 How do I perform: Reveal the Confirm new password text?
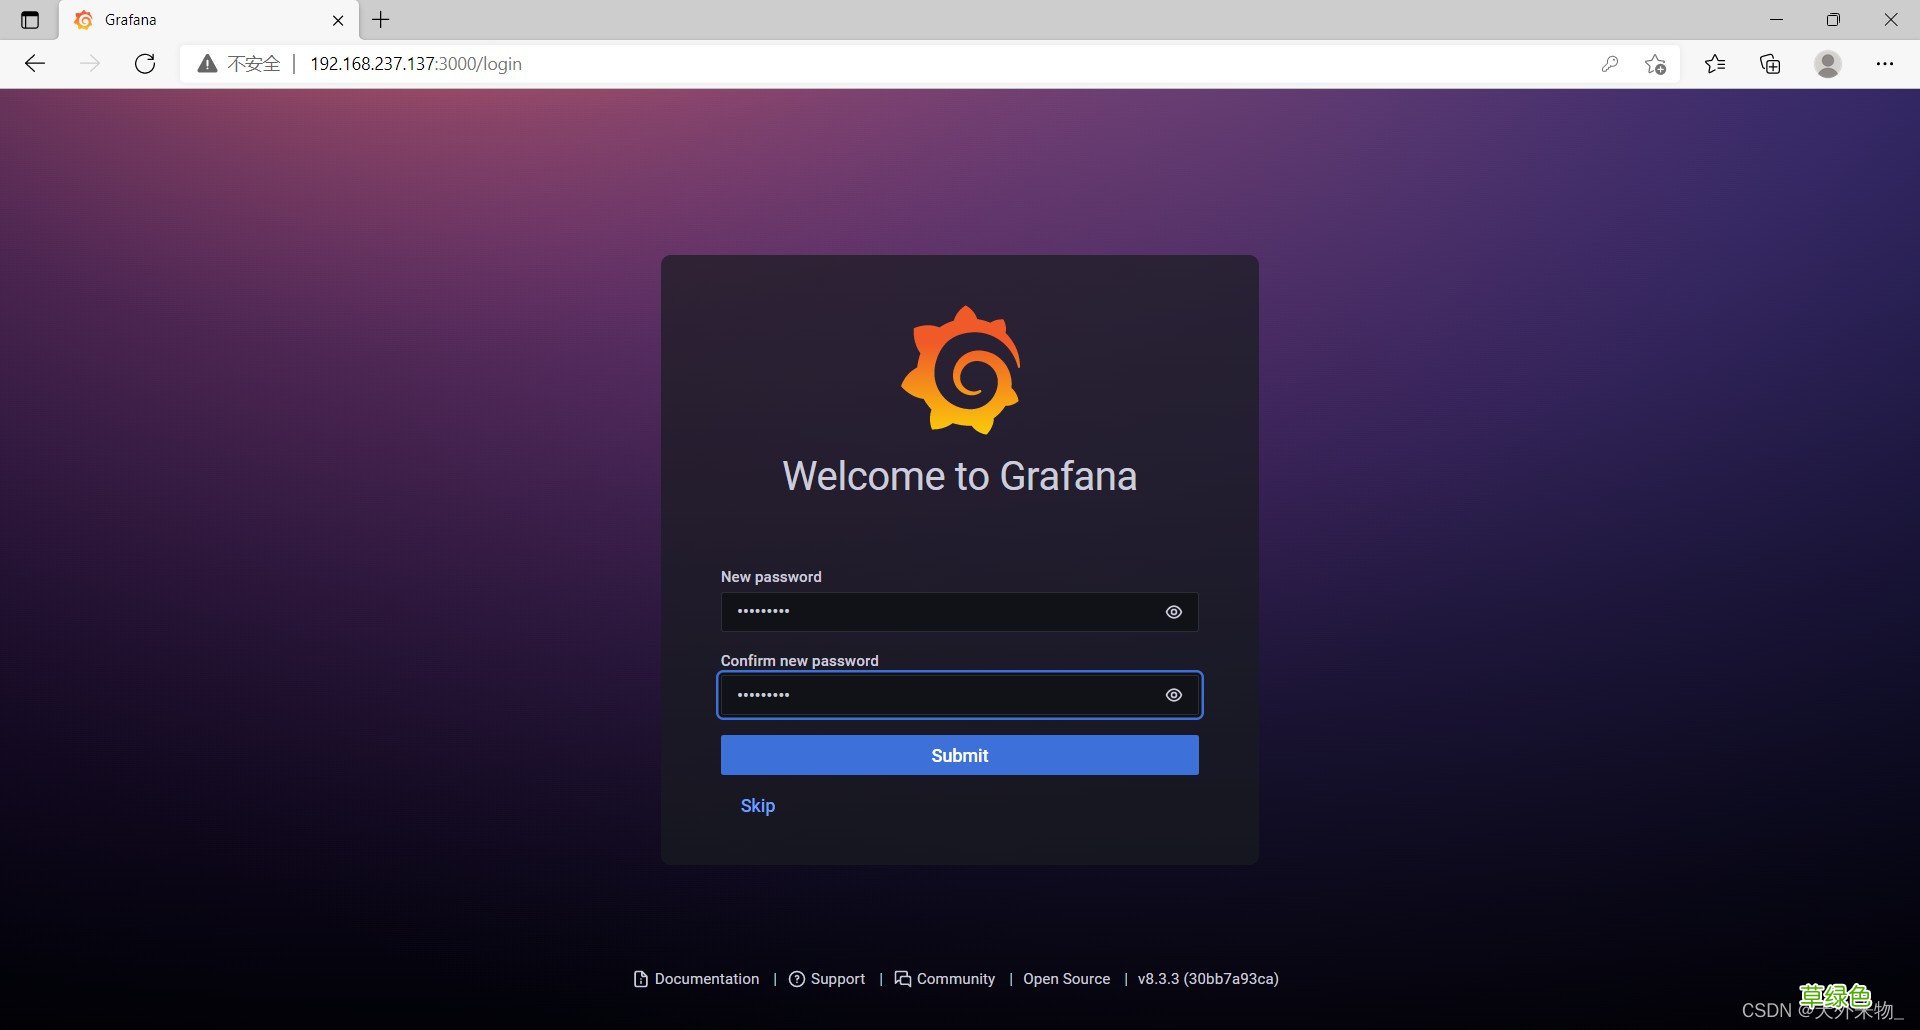point(1174,695)
